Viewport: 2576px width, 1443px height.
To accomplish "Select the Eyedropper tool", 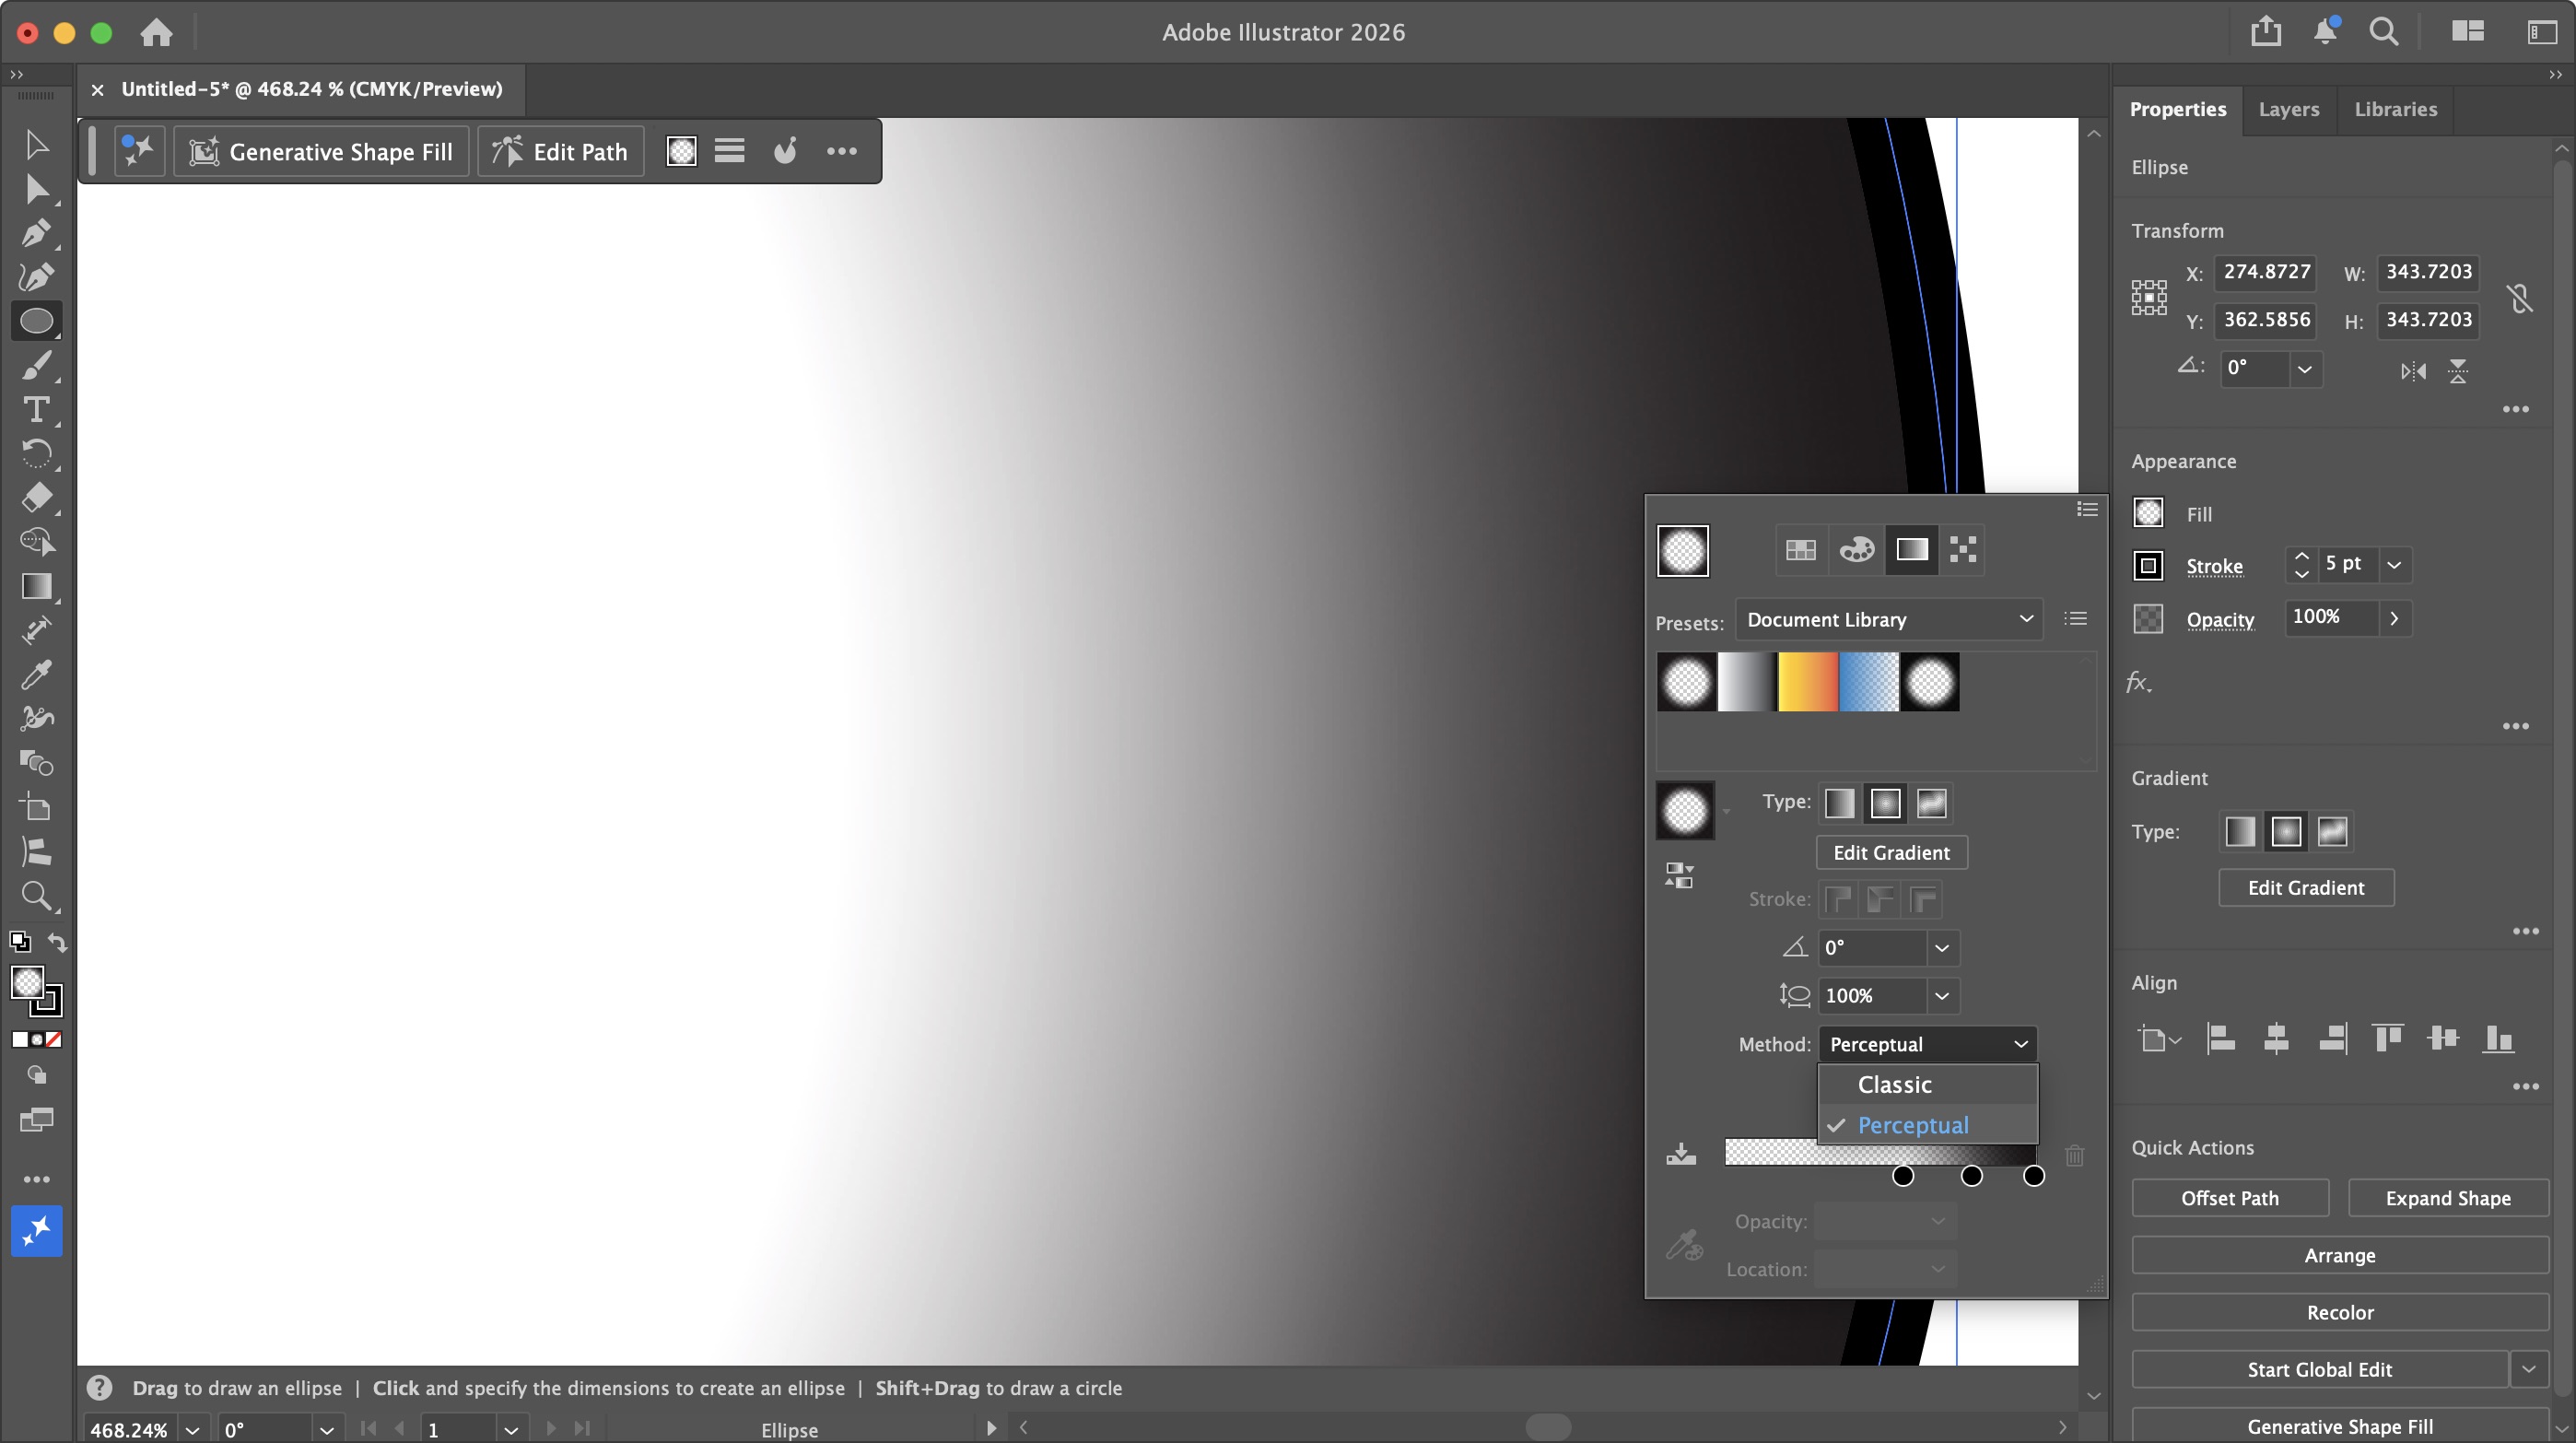I will 36,674.
